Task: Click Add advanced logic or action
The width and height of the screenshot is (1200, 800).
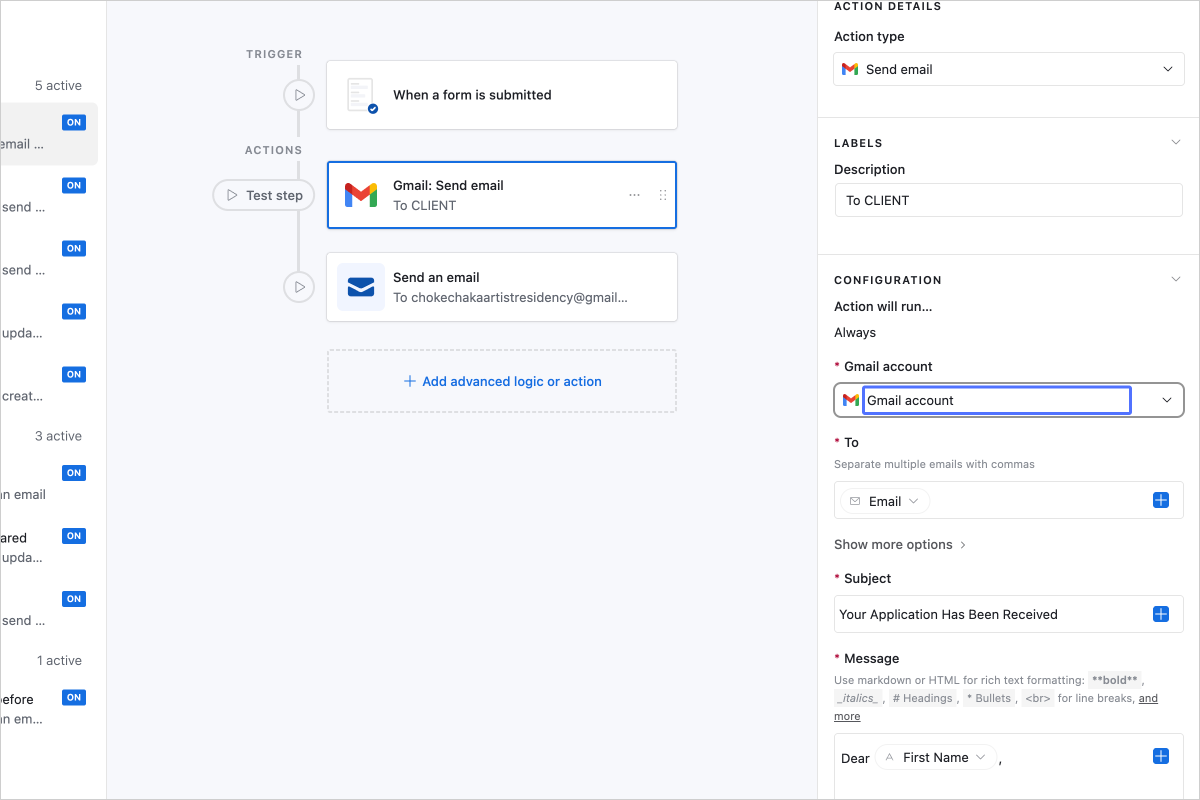Action: [502, 381]
